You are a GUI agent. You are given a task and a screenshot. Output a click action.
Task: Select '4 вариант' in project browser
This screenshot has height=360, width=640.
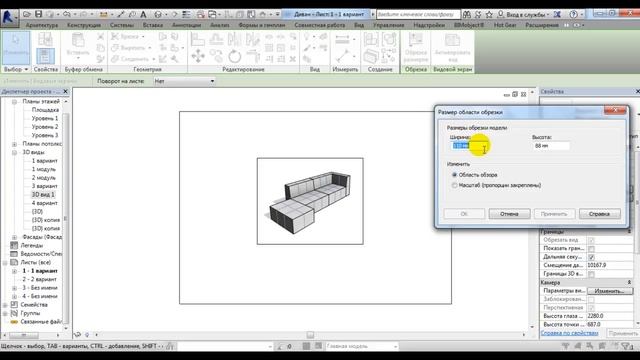(44, 203)
